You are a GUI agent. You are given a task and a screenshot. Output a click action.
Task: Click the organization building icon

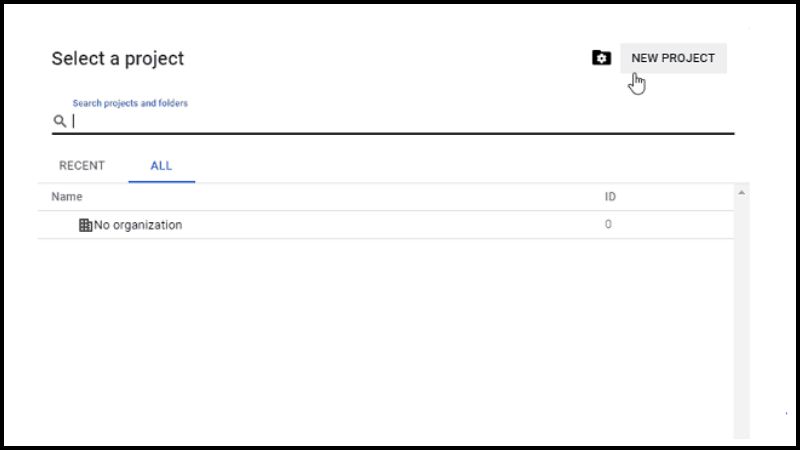(85, 225)
